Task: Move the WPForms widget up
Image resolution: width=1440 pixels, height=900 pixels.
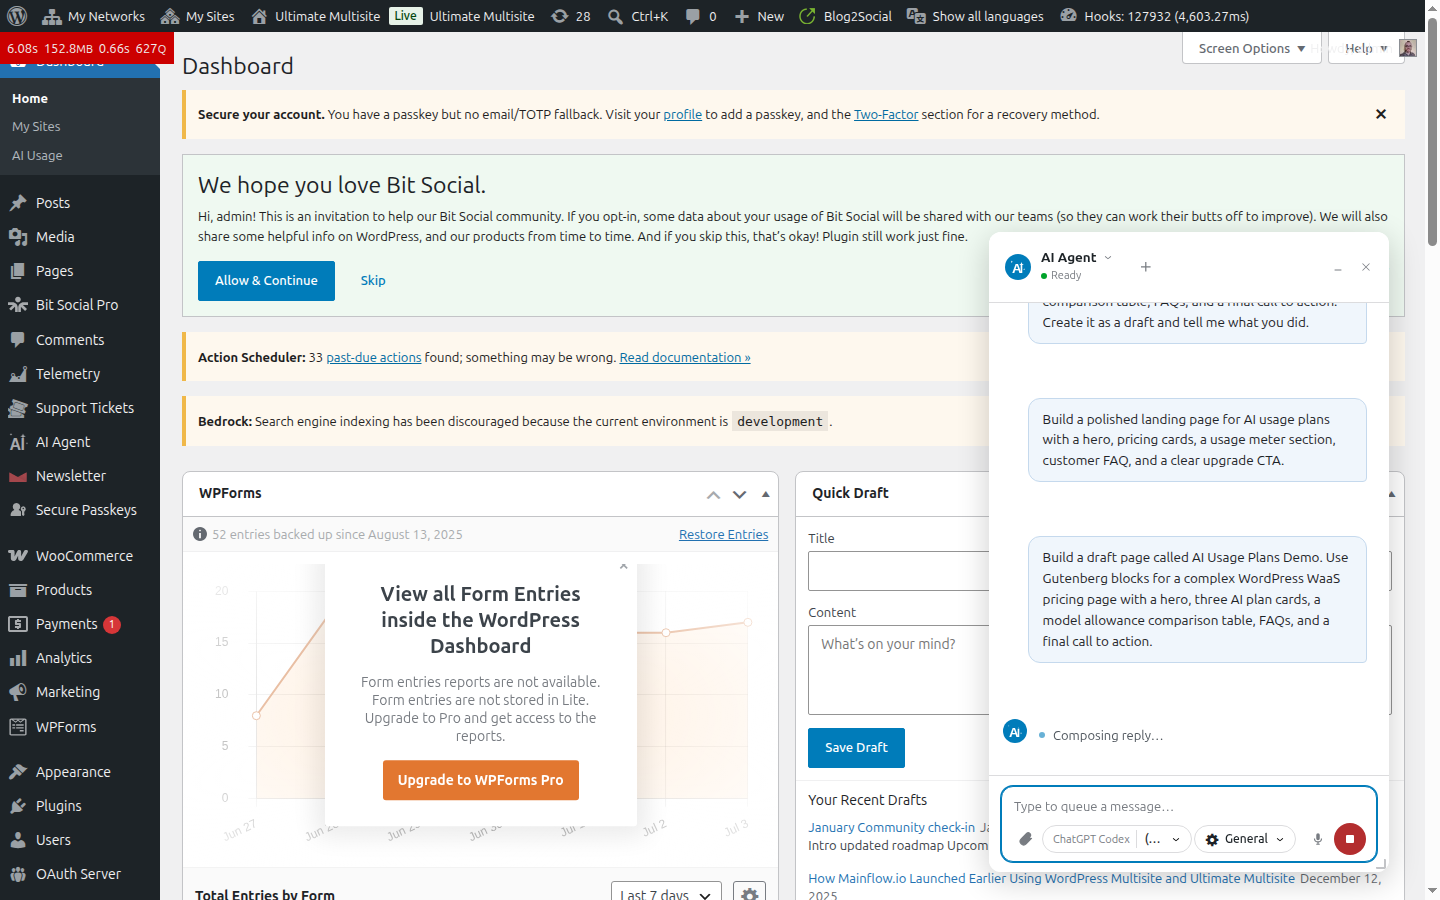Action: (x=713, y=494)
